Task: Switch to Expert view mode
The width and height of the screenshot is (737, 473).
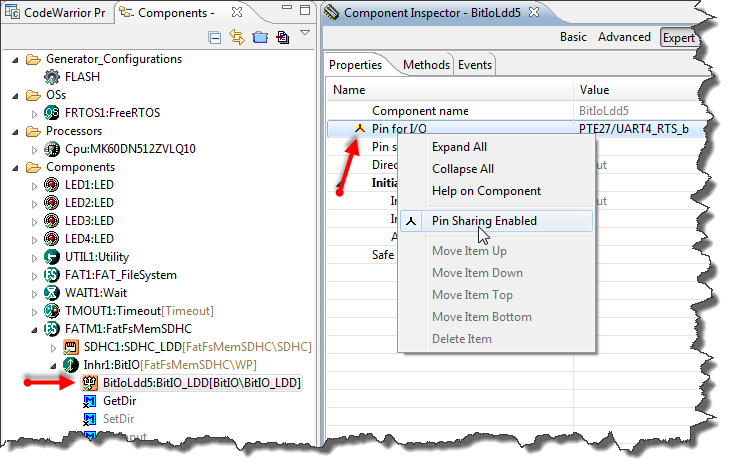Action: [x=678, y=38]
